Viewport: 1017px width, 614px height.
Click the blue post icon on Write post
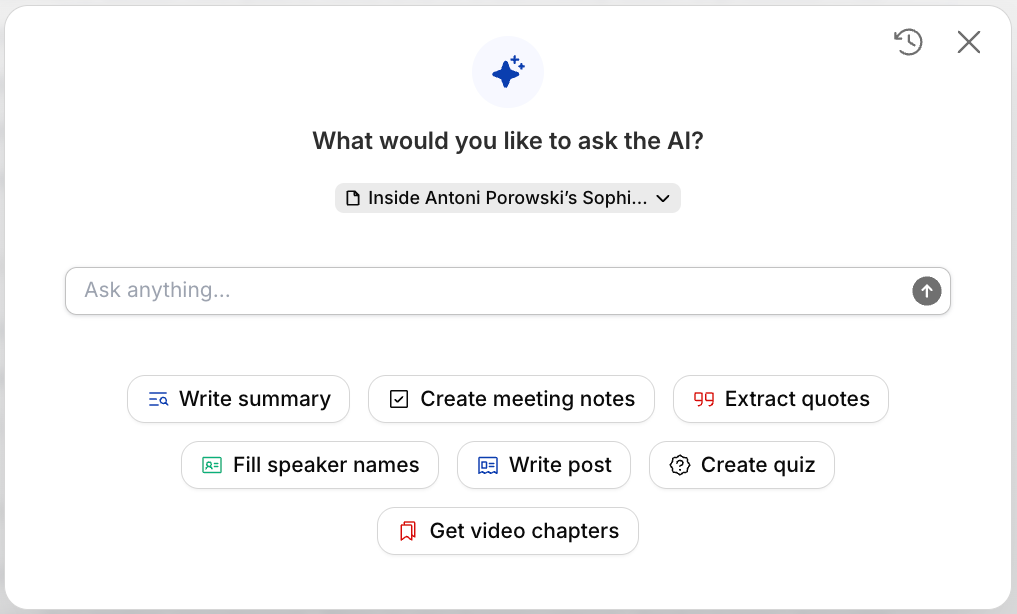click(x=486, y=465)
